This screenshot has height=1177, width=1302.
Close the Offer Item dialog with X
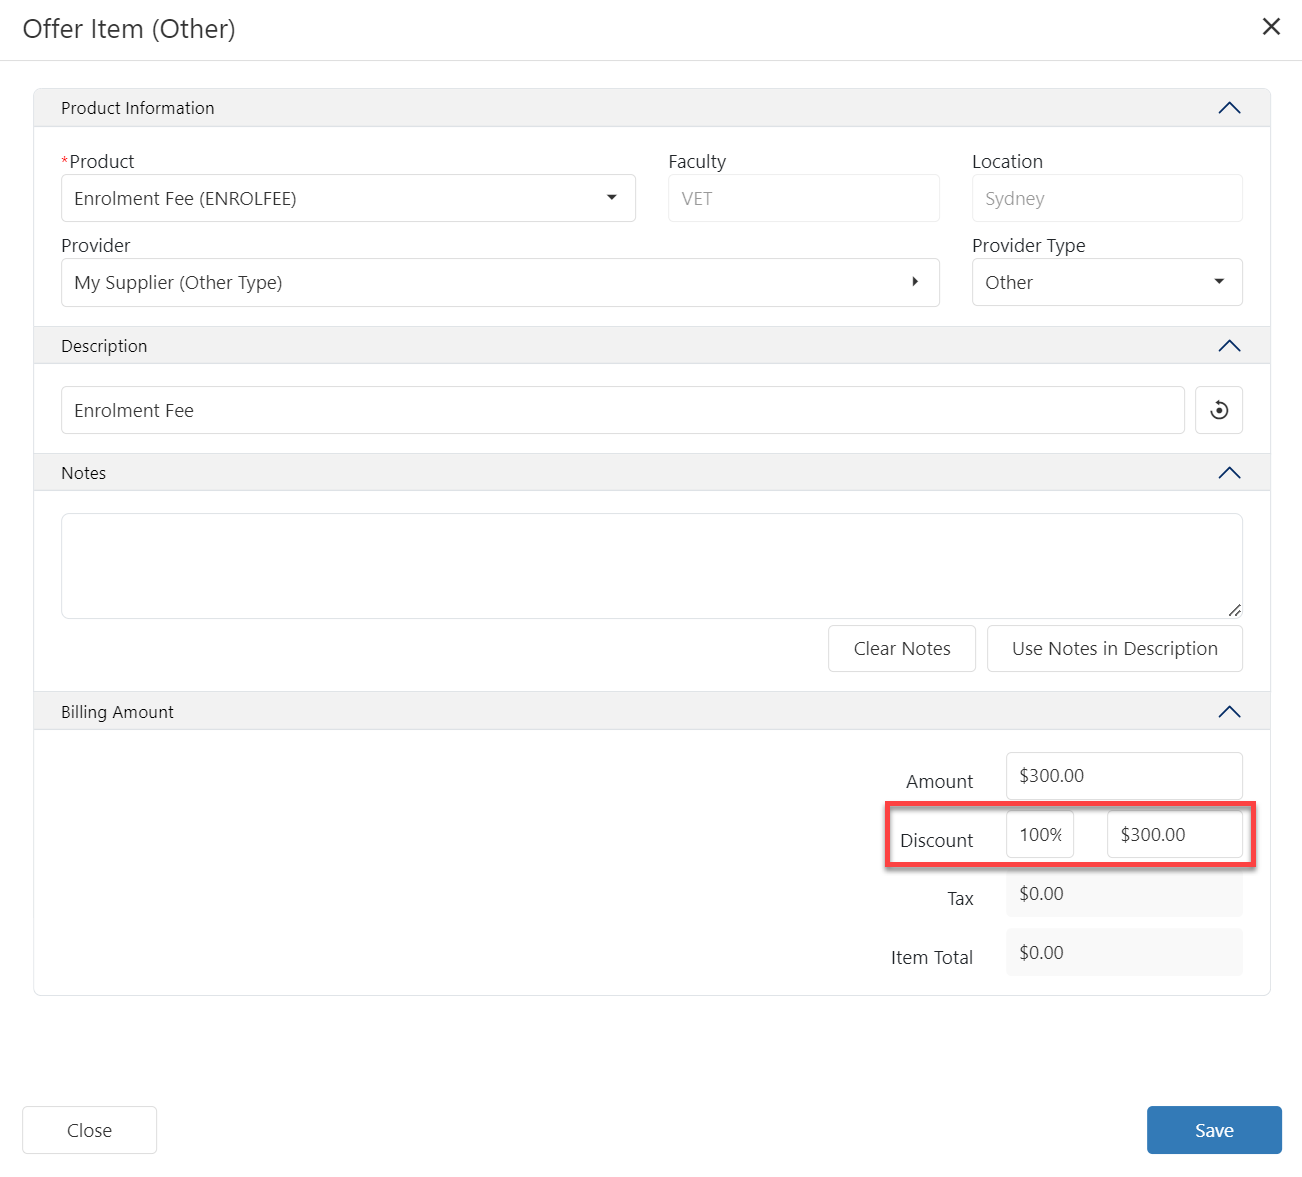pyautogui.click(x=1271, y=27)
